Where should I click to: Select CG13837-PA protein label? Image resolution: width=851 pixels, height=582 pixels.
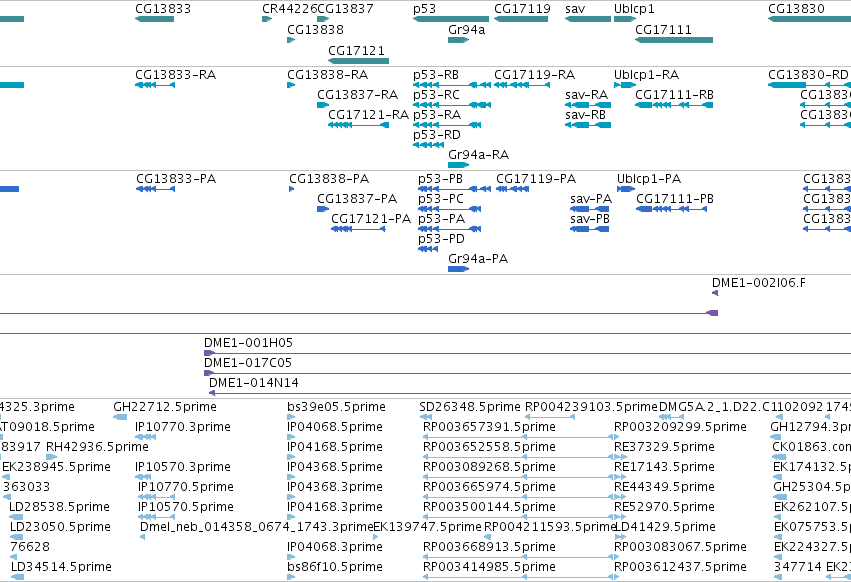[x=357, y=199]
